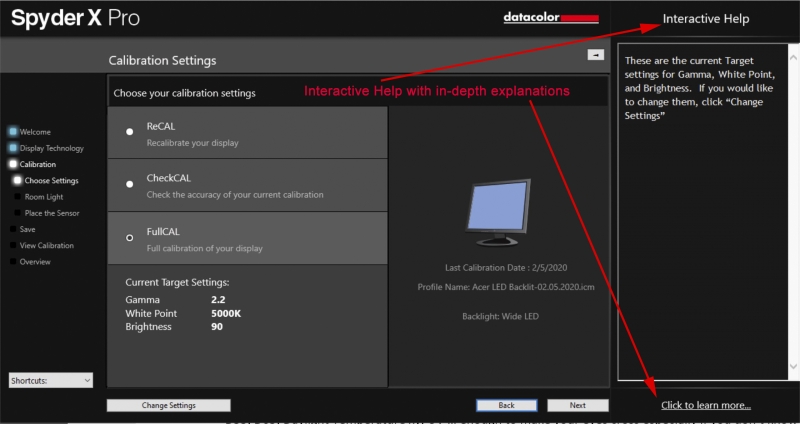
Task: Click the 'Full calibration of your display' description
Action: coord(205,248)
